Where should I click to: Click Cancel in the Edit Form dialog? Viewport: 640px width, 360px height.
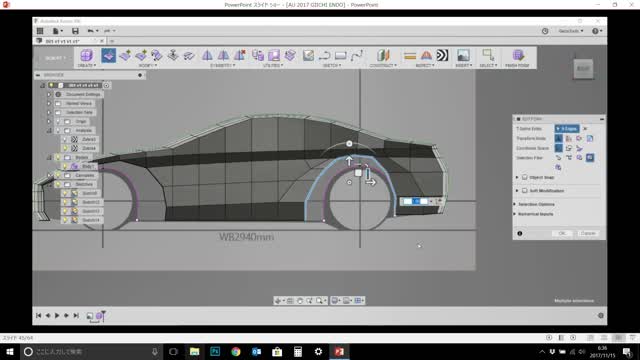(588, 233)
